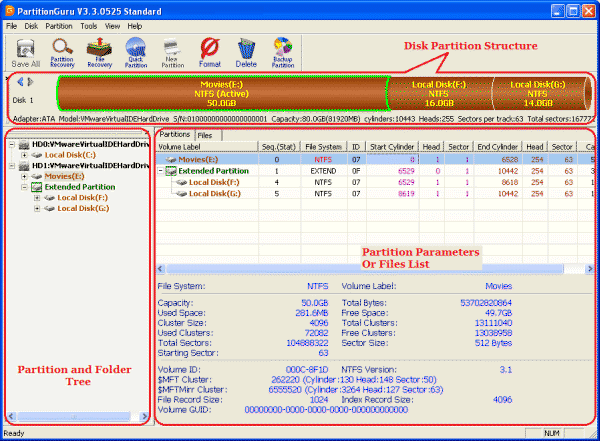Select the Movies(E:) row in table
Screen dimensions: 600x441
375,160
